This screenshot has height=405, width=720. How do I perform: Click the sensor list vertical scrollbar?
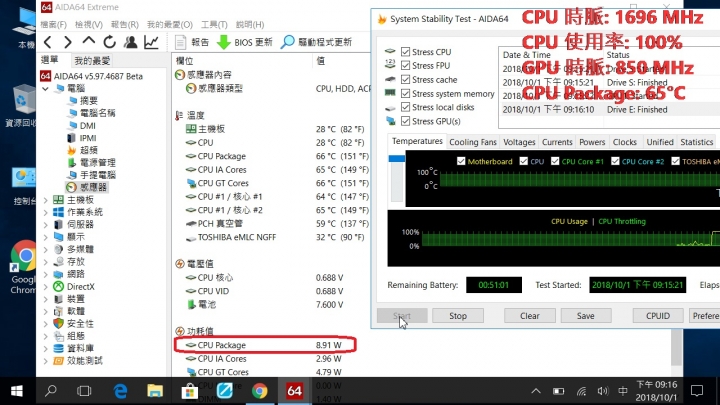[x=676, y=347]
